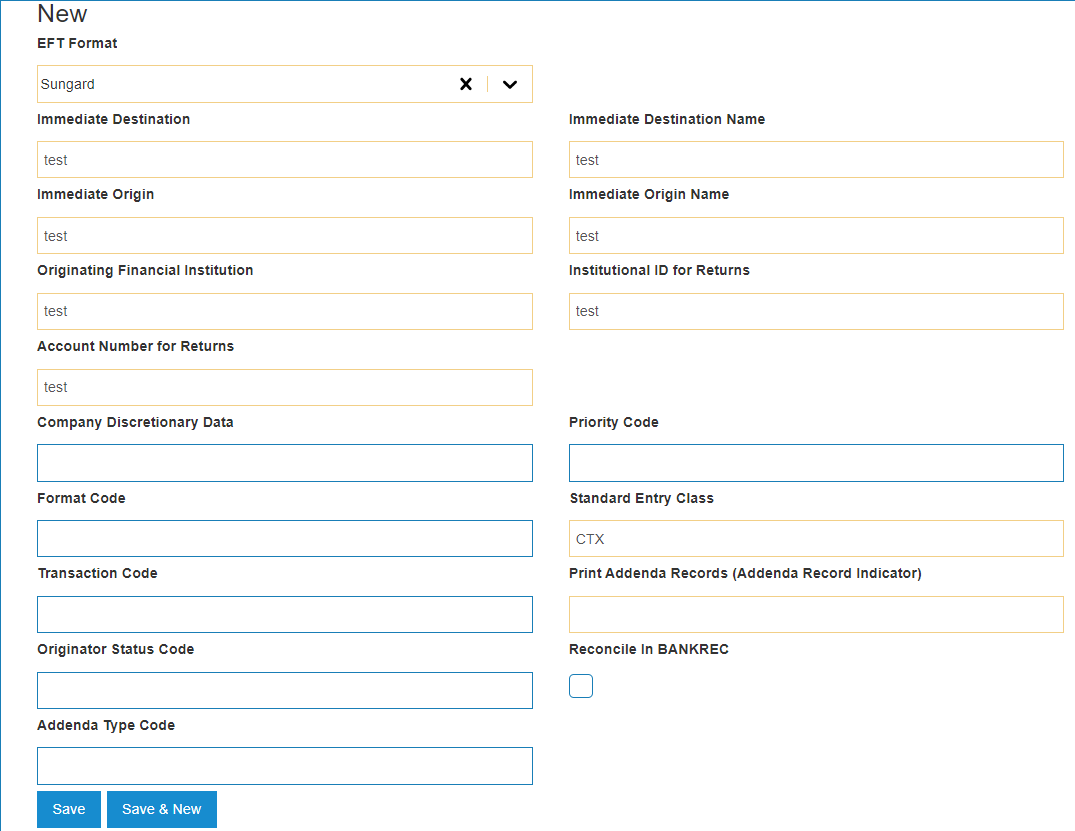
Task: Click into Institutional ID for Returns field
Action: pos(816,311)
